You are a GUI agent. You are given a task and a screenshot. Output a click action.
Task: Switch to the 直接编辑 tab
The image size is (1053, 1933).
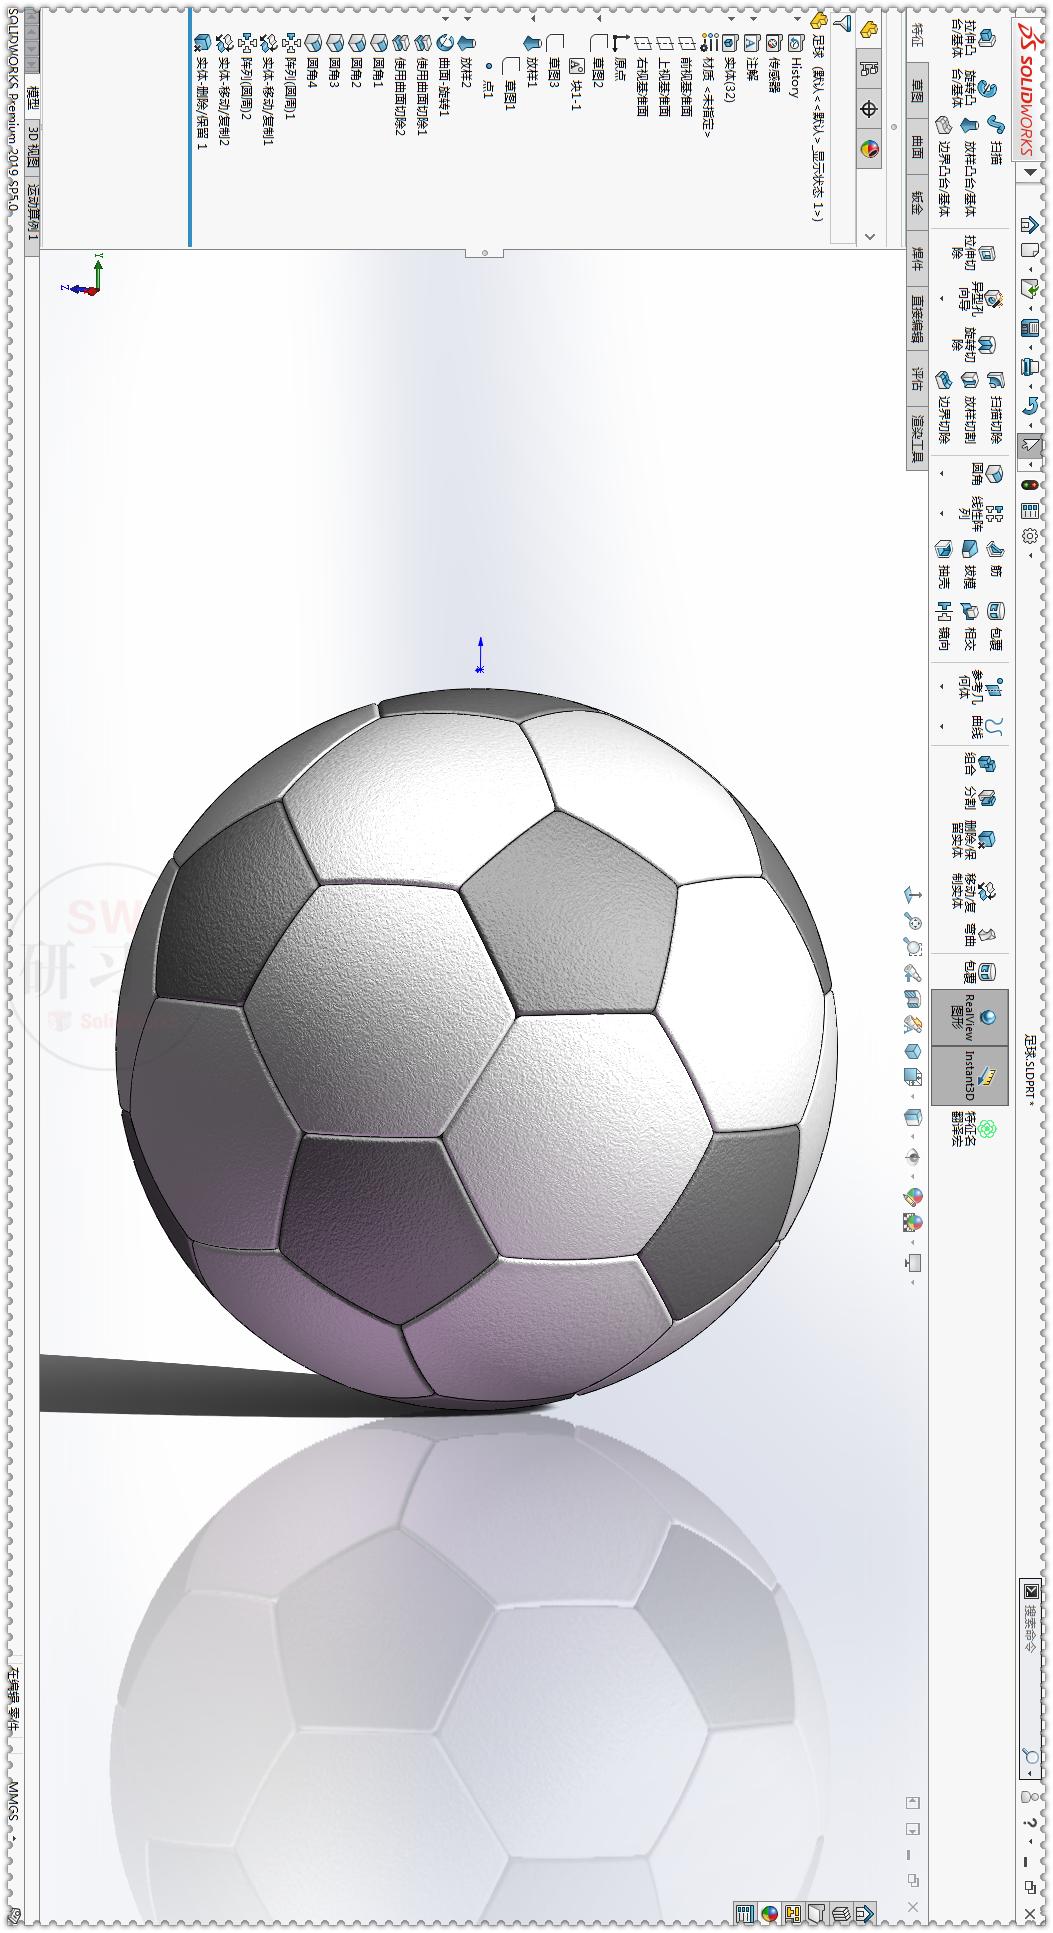point(917,318)
